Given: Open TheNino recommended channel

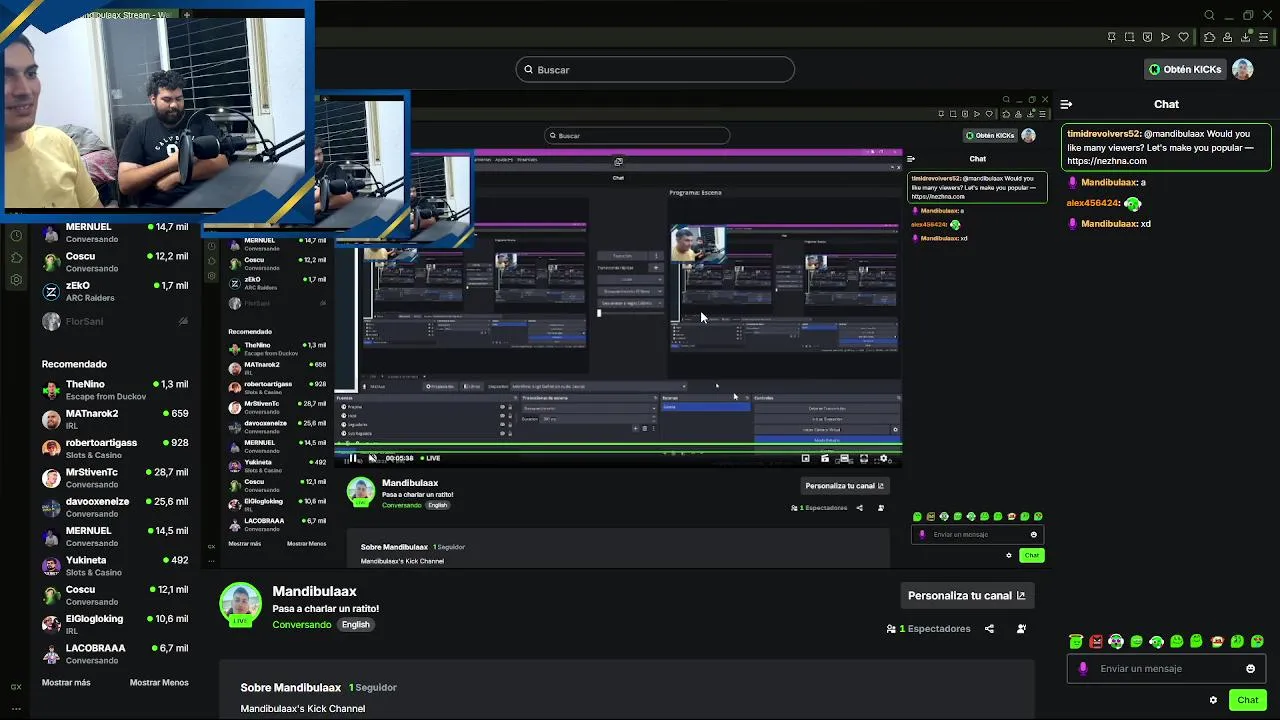Looking at the screenshot, I should coord(115,390).
